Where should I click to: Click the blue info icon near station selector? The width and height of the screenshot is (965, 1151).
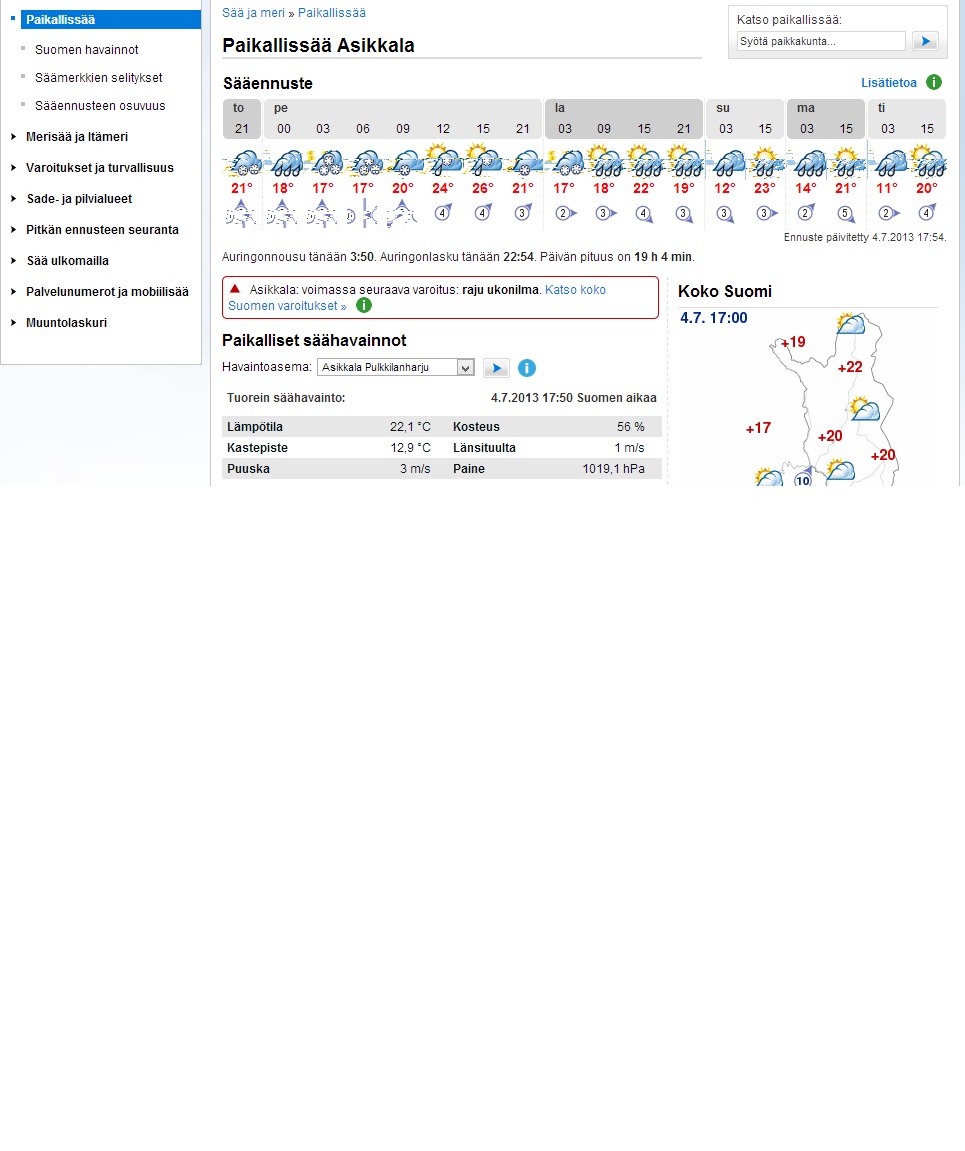tap(527, 368)
